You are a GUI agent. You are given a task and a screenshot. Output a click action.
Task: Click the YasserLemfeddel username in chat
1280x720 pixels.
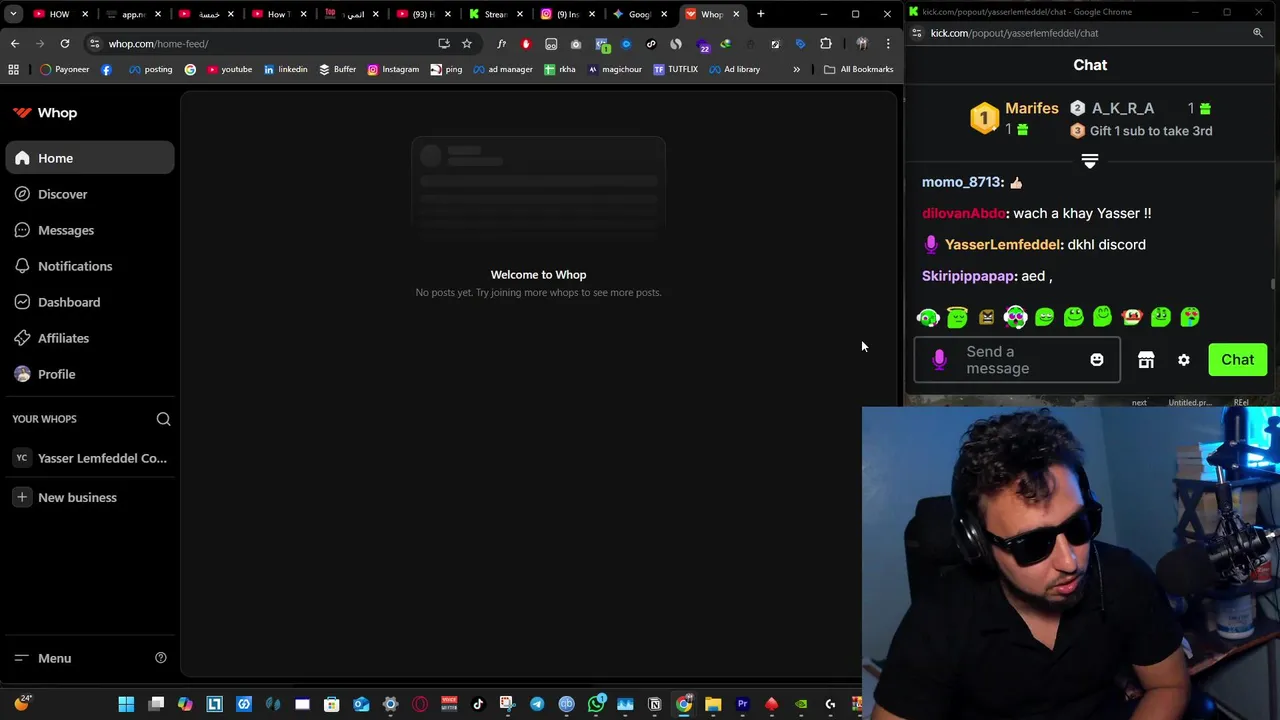pos(1003,244)
